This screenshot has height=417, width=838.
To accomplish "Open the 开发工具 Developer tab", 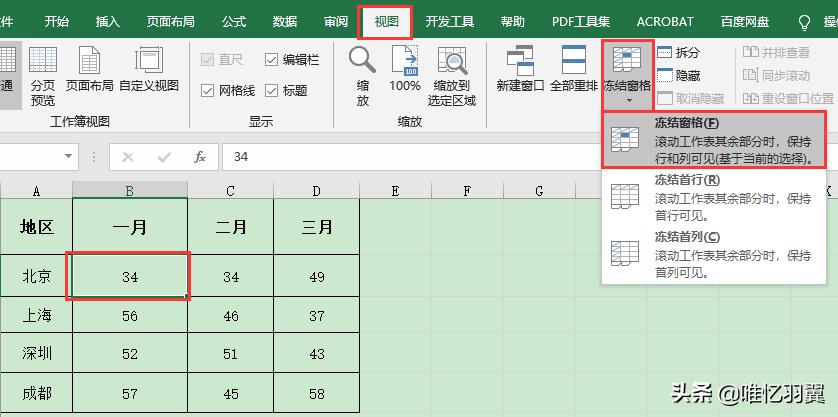I will coord(449,22).
